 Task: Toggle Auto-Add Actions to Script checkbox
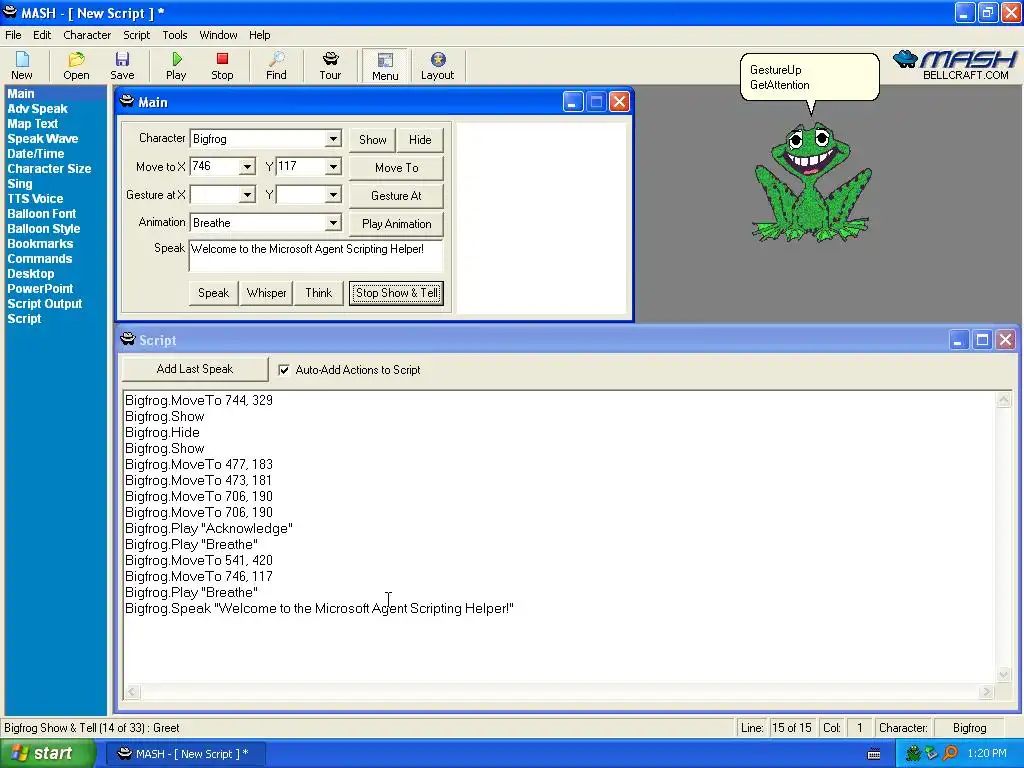click(284, 370)
